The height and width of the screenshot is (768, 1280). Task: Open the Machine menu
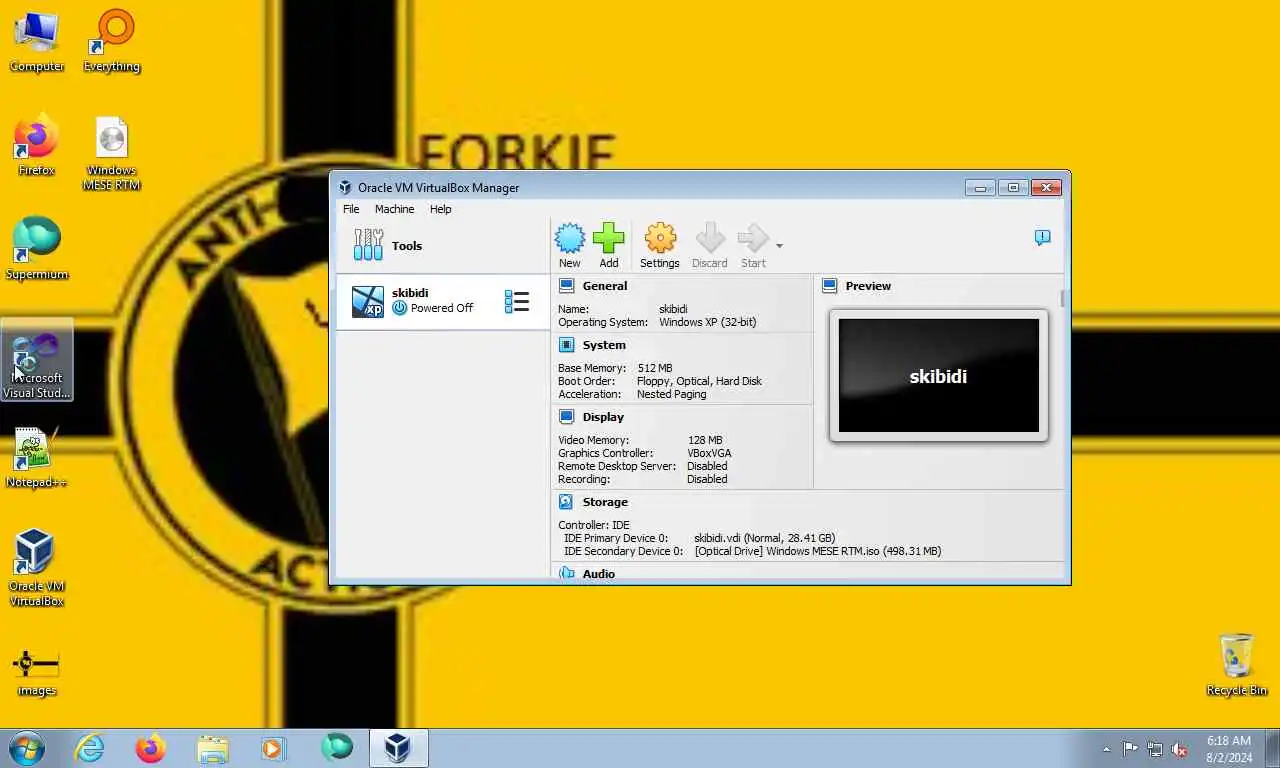click(394, 209)
